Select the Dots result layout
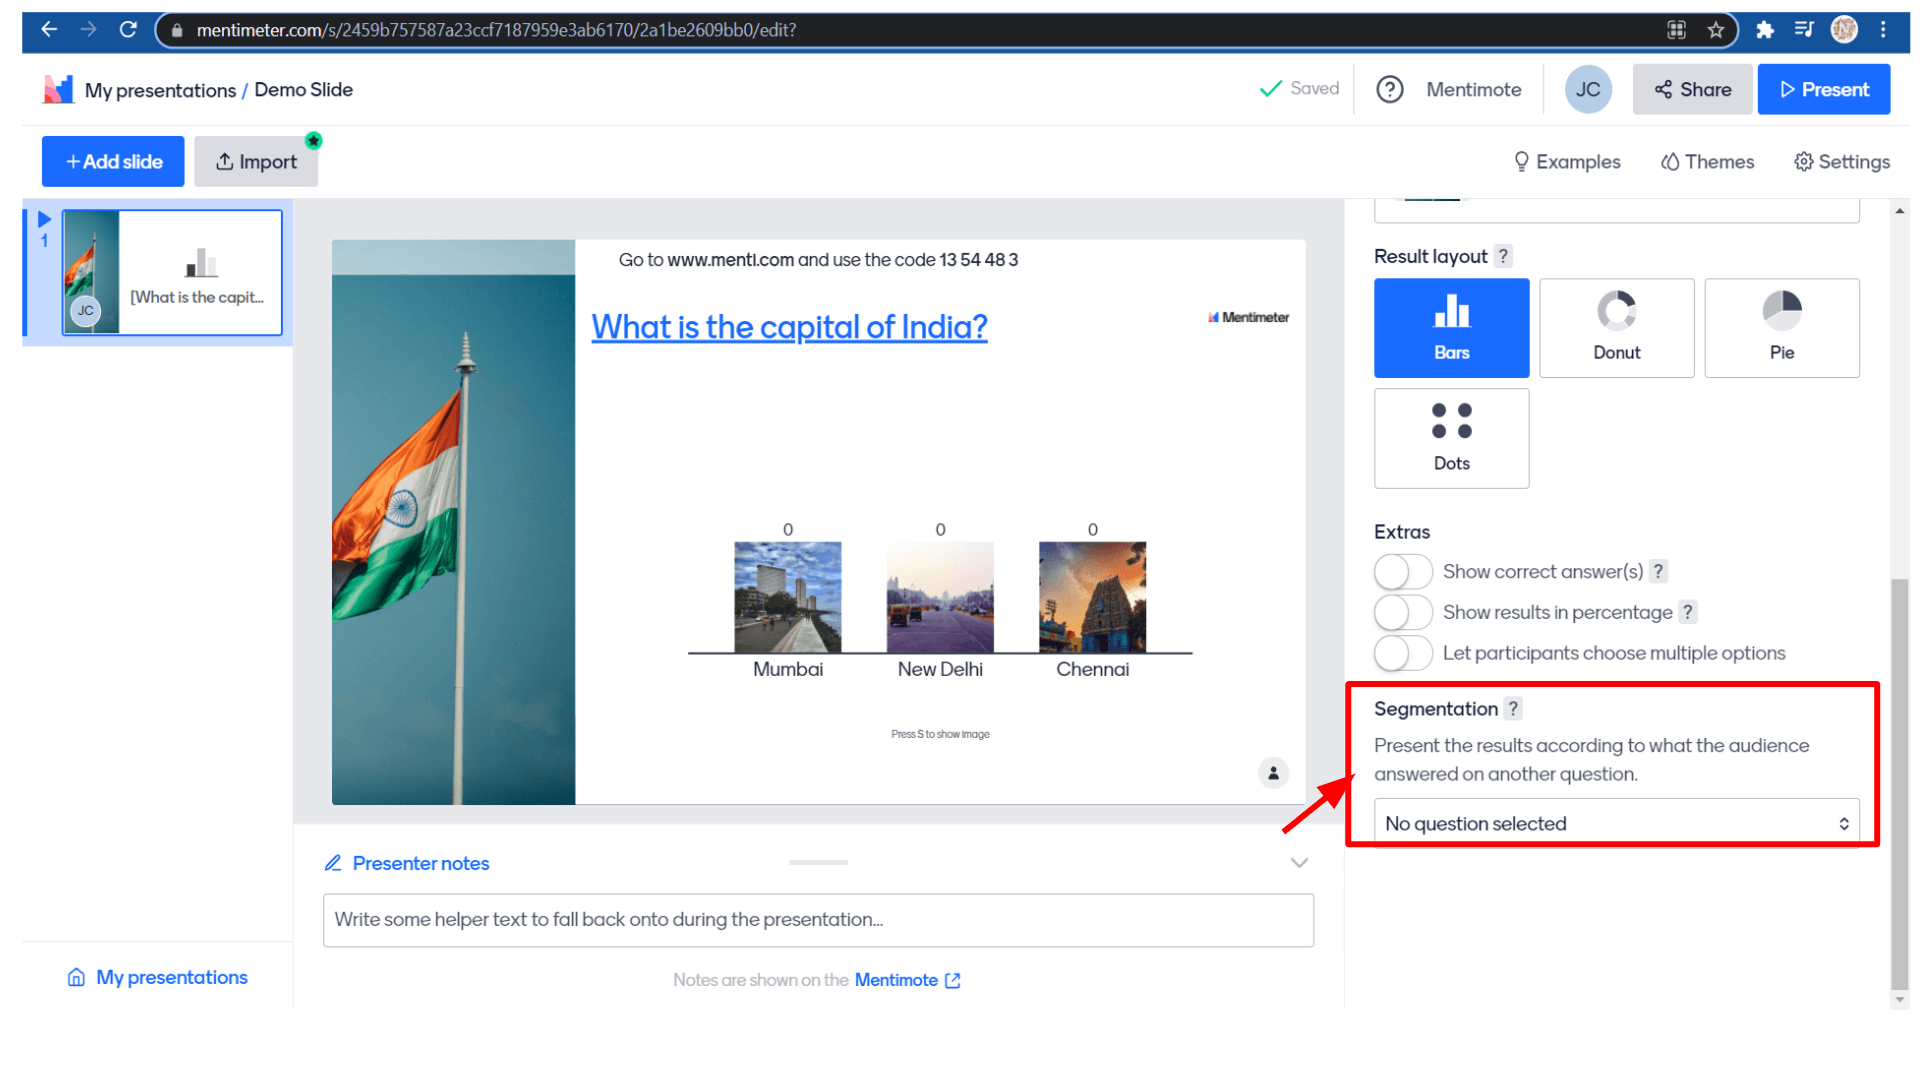1920x1080 pixels. tap(1451, 438)
